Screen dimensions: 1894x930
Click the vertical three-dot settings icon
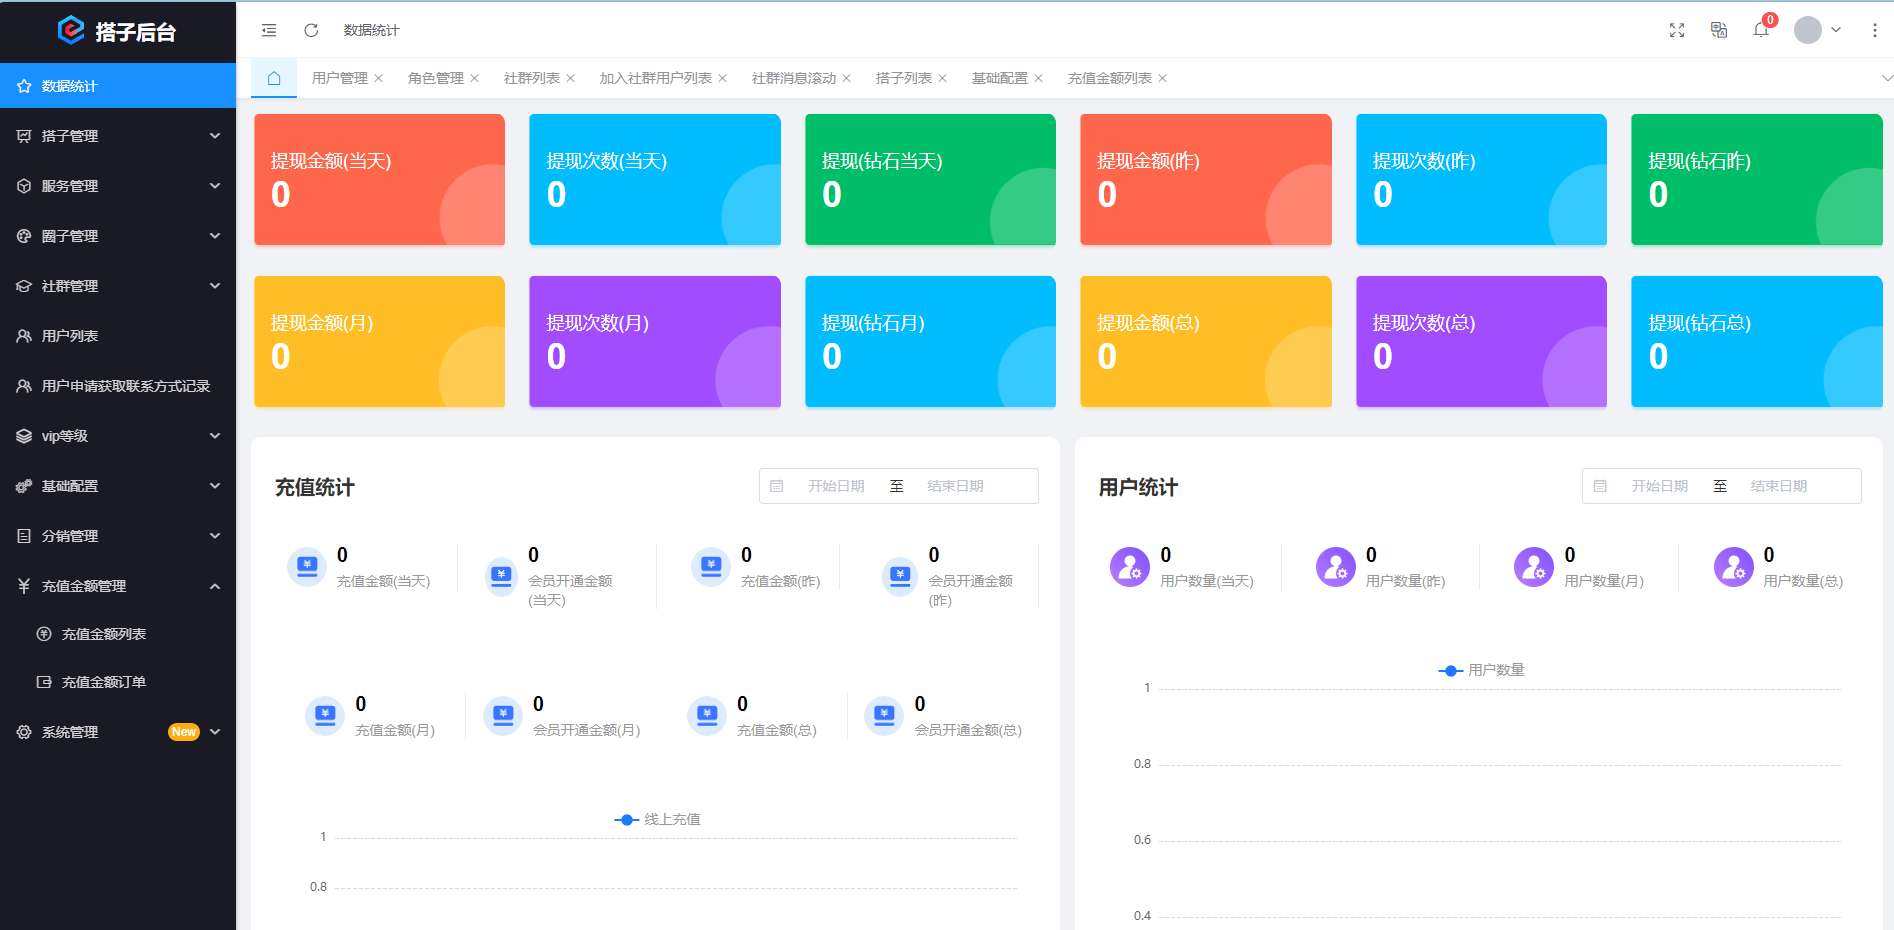(1874, 30)
